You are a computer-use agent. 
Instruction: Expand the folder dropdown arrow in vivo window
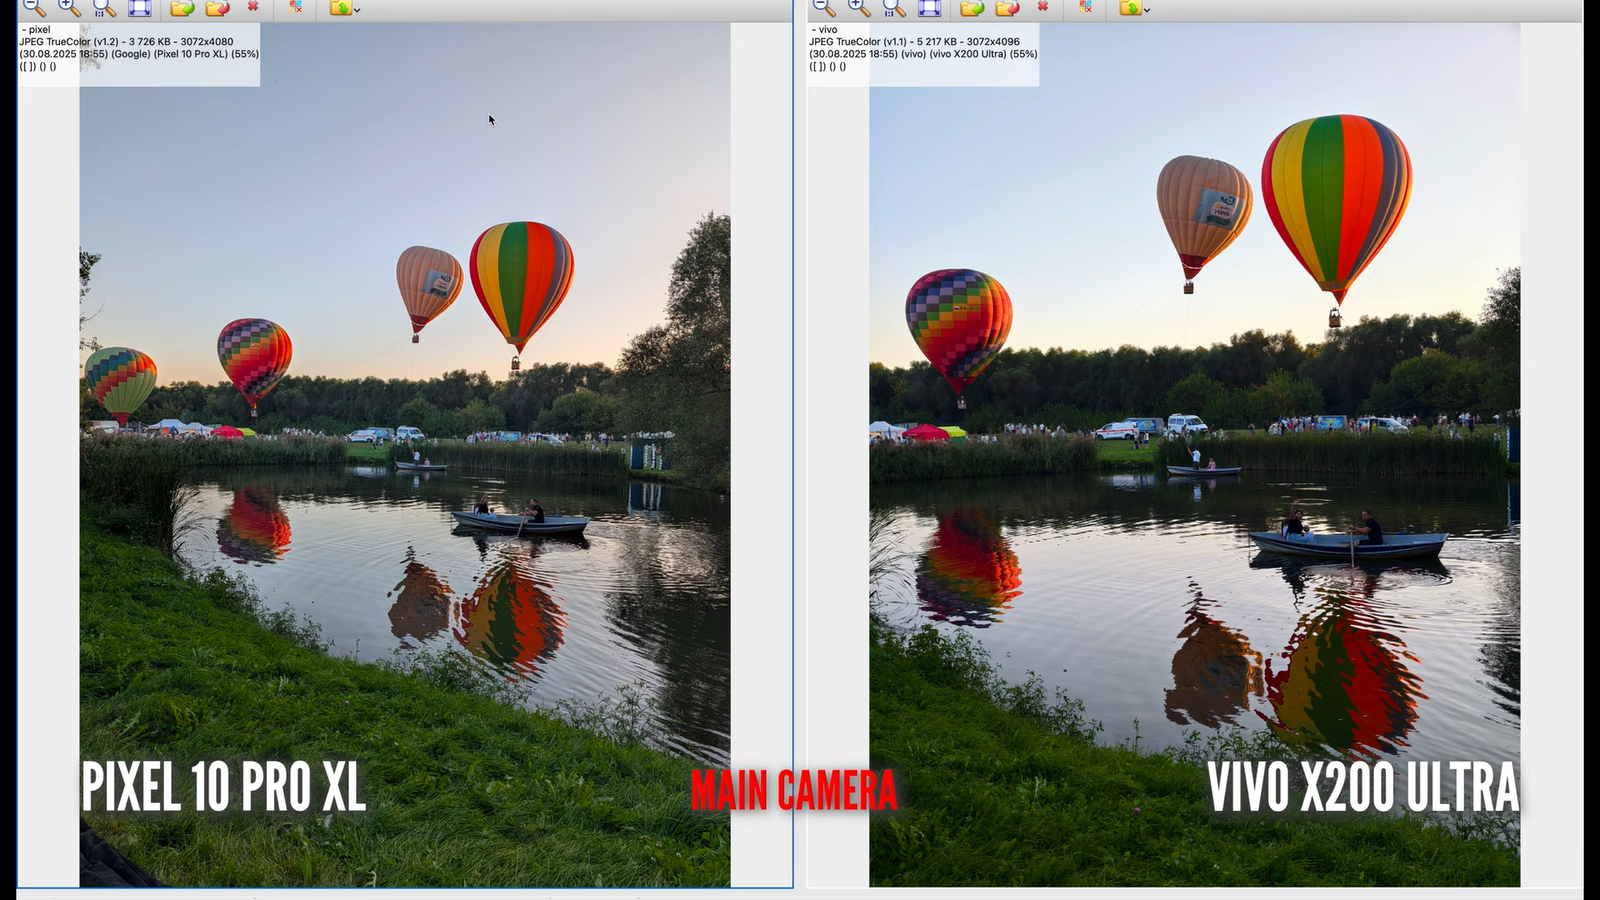(x=1147, y=10)
